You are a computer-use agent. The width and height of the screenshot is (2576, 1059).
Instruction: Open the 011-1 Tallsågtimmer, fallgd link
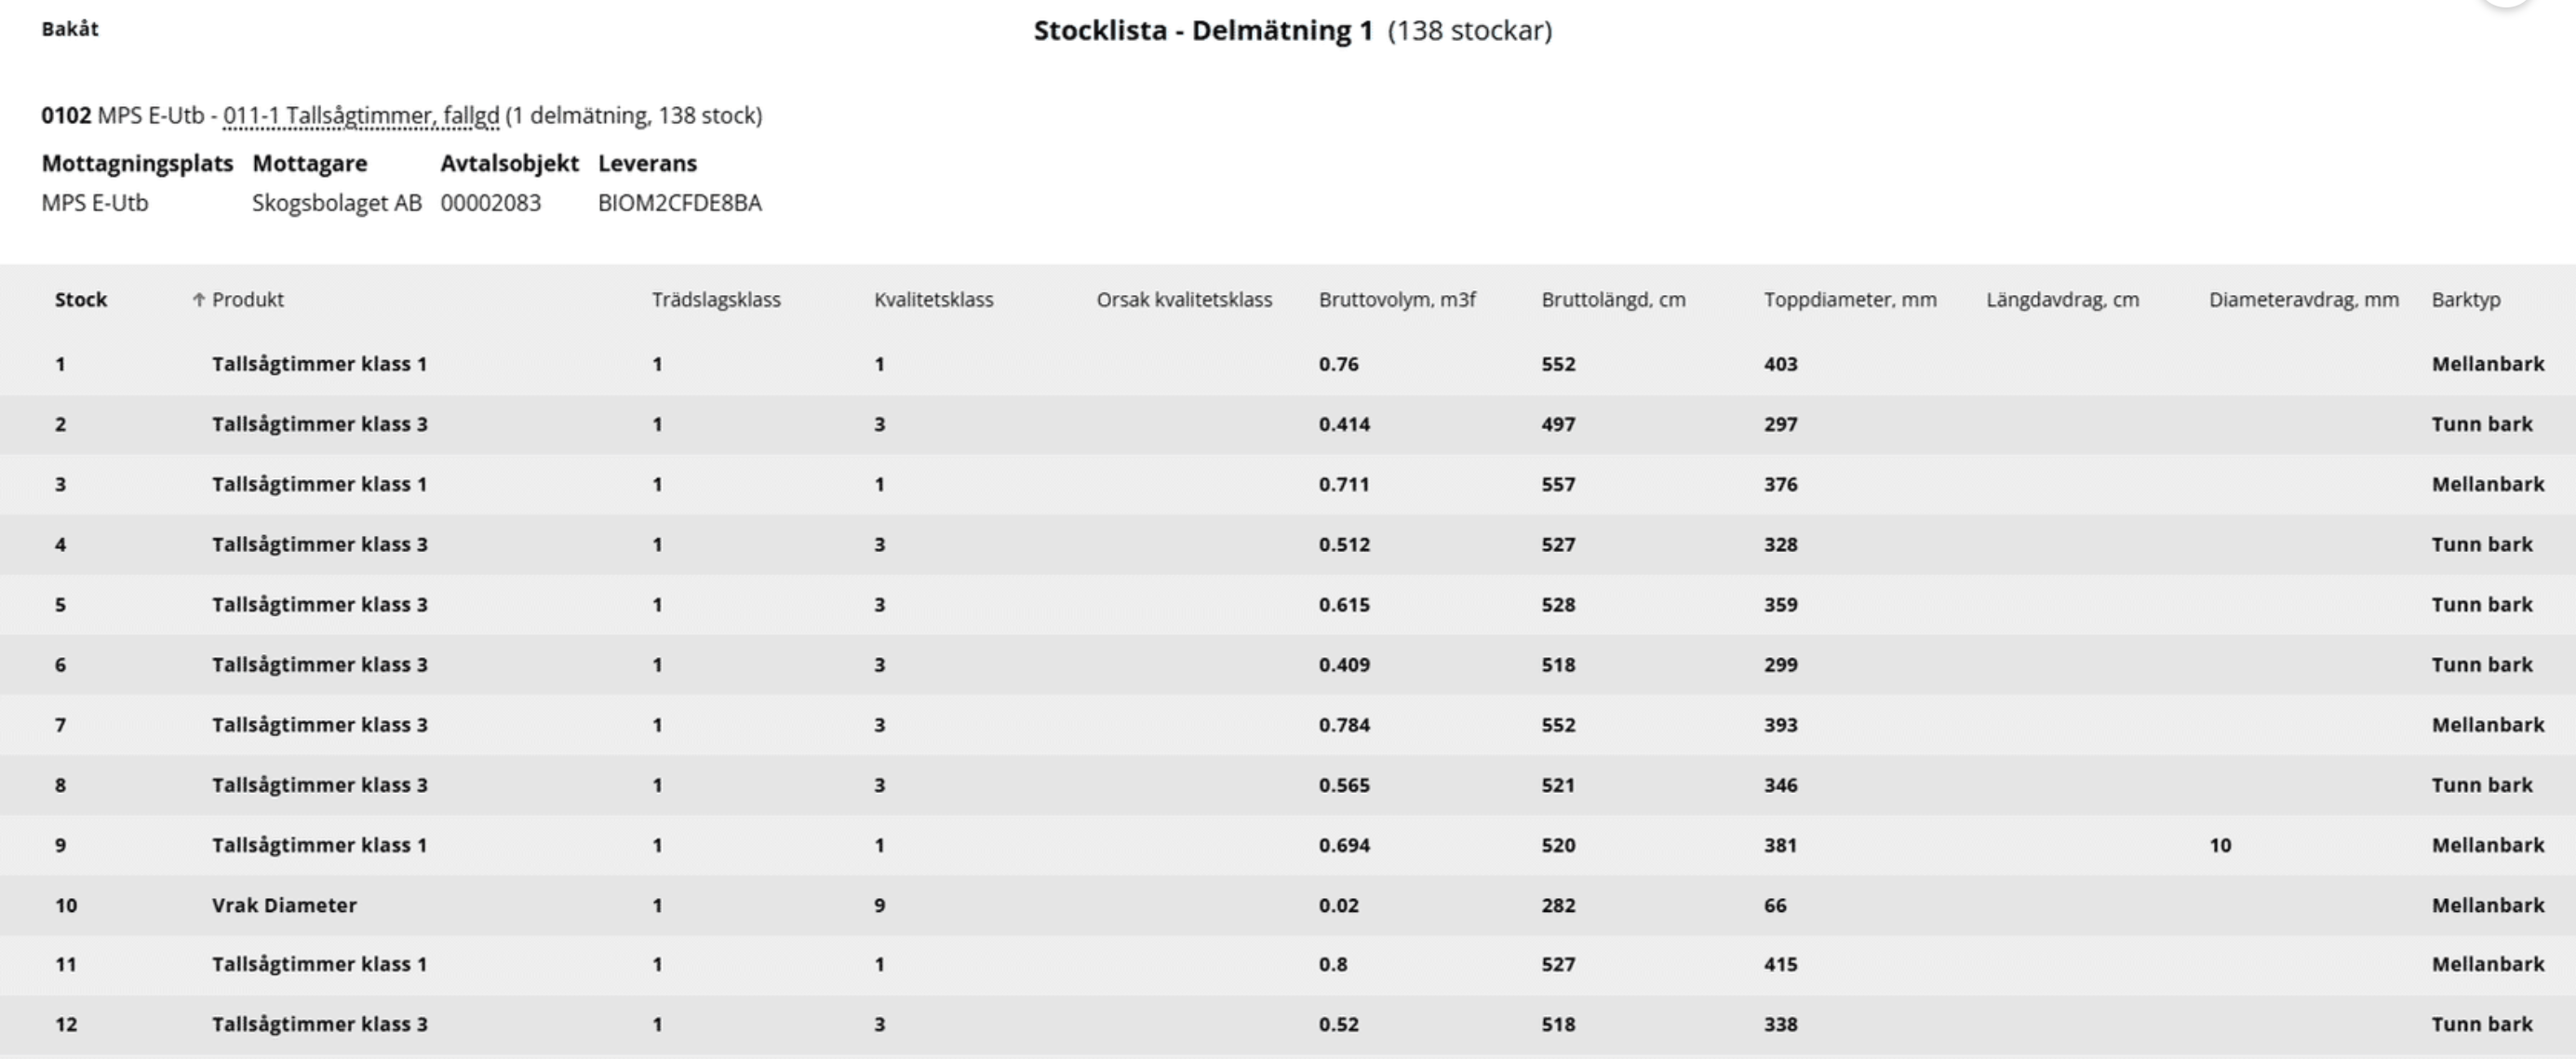[x=361, y=116]
